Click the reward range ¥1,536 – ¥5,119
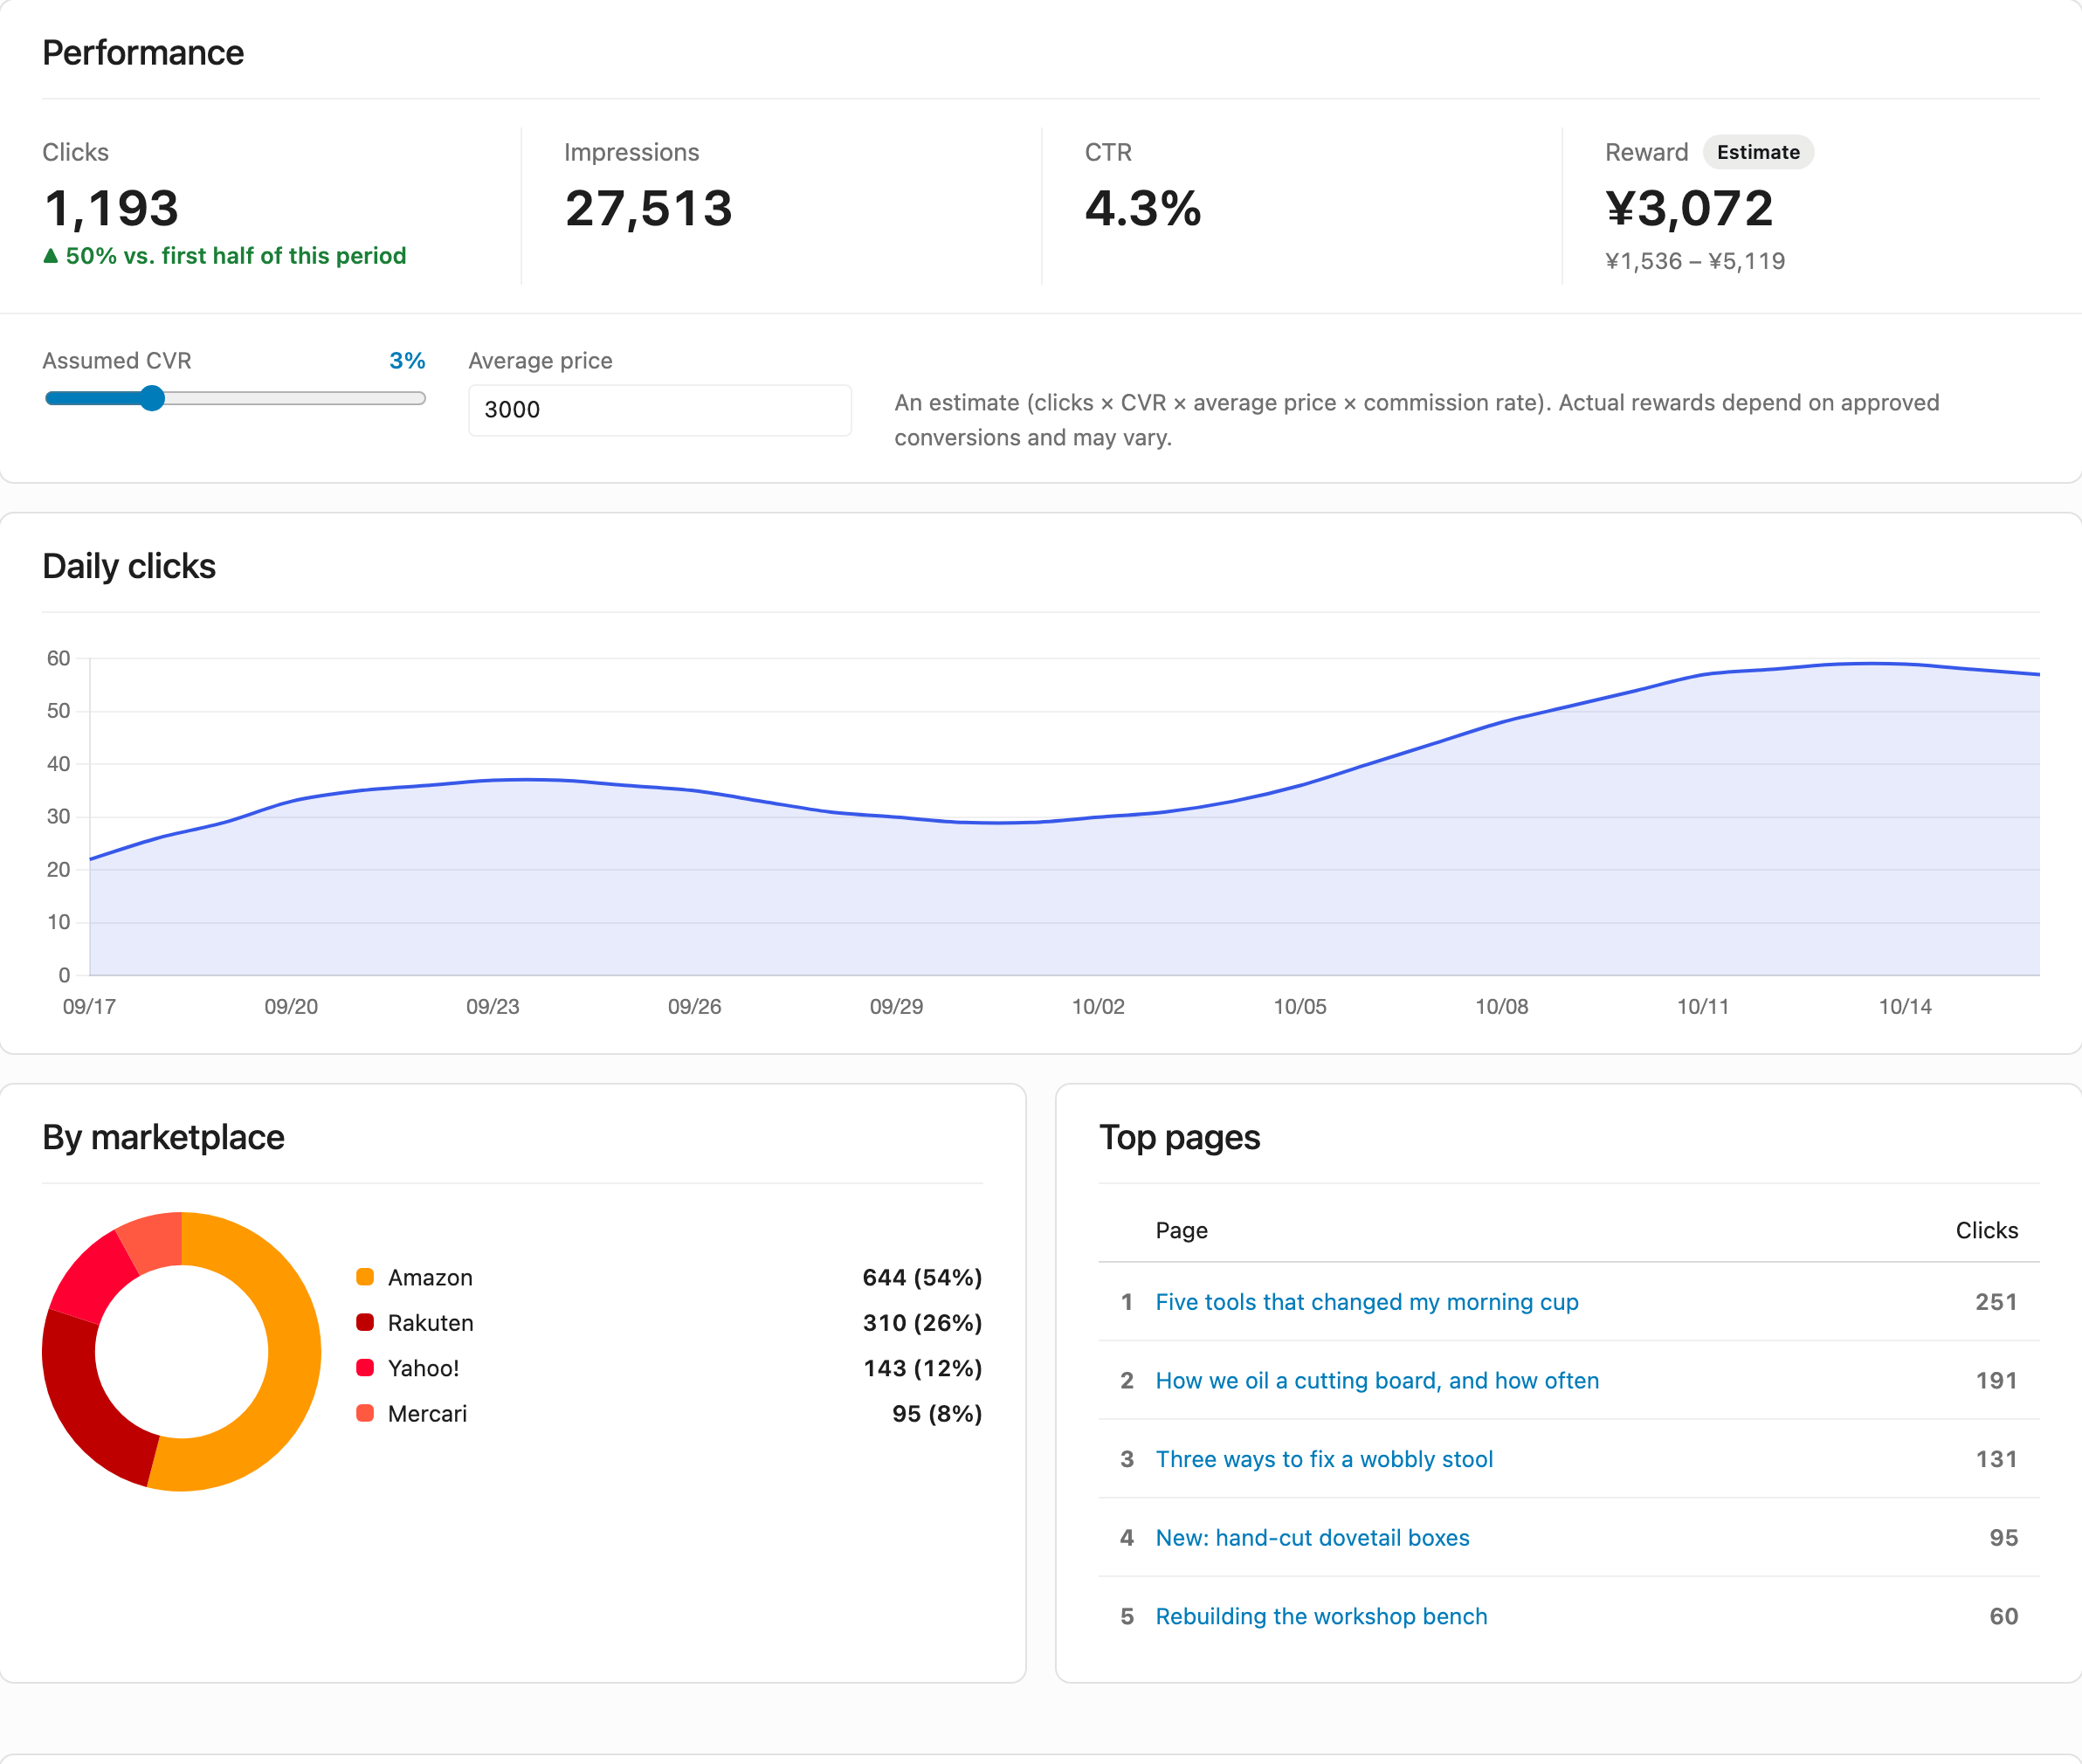 [x=1695, y=262]
